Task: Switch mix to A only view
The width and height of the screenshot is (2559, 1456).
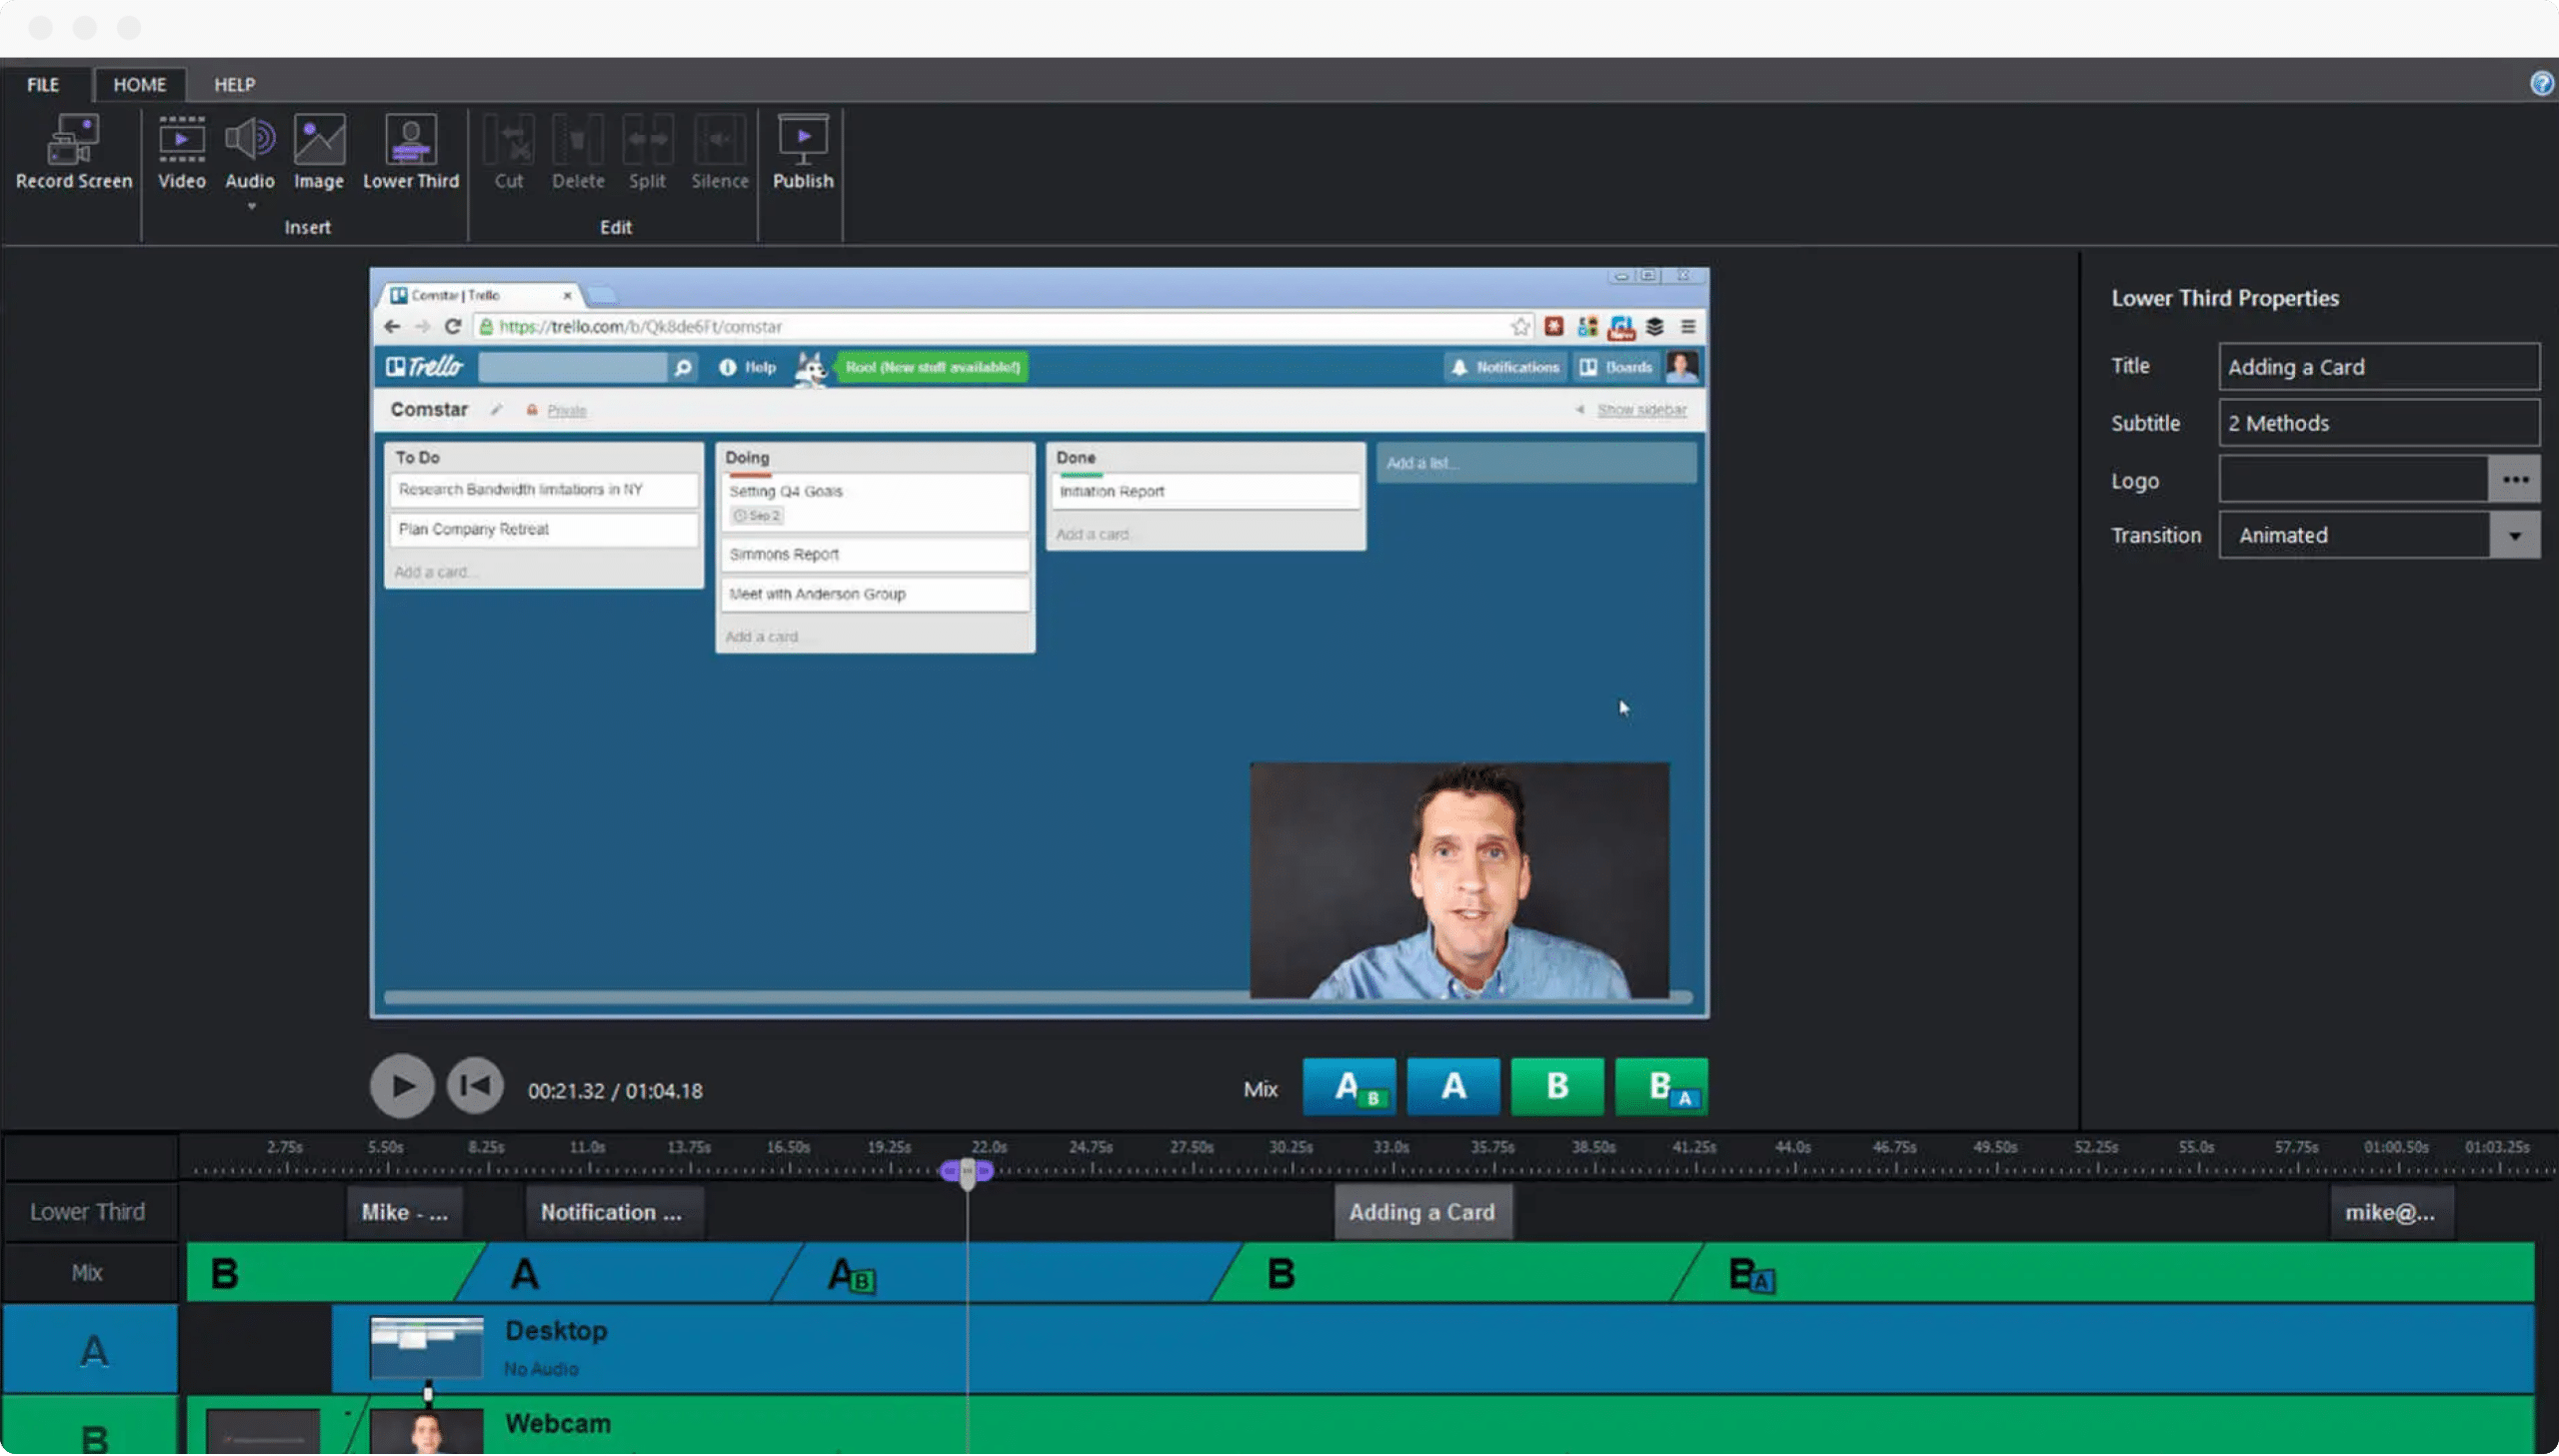Action: pyautogui.click(x=1452, y=1087)
